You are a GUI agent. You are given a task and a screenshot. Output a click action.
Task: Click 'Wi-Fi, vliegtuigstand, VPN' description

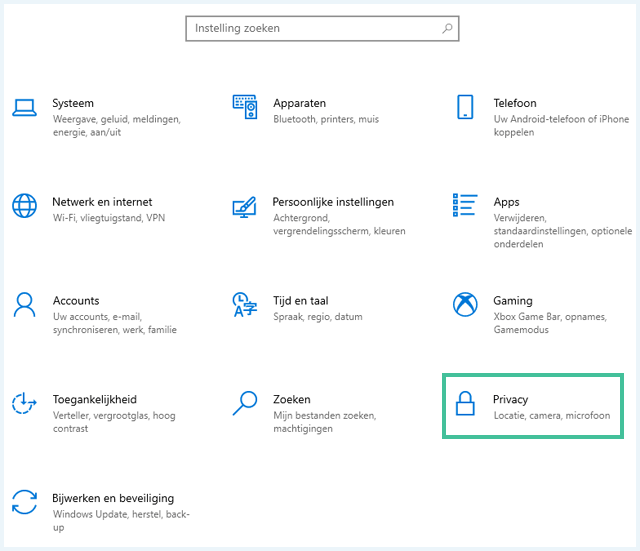click(109, 218)
